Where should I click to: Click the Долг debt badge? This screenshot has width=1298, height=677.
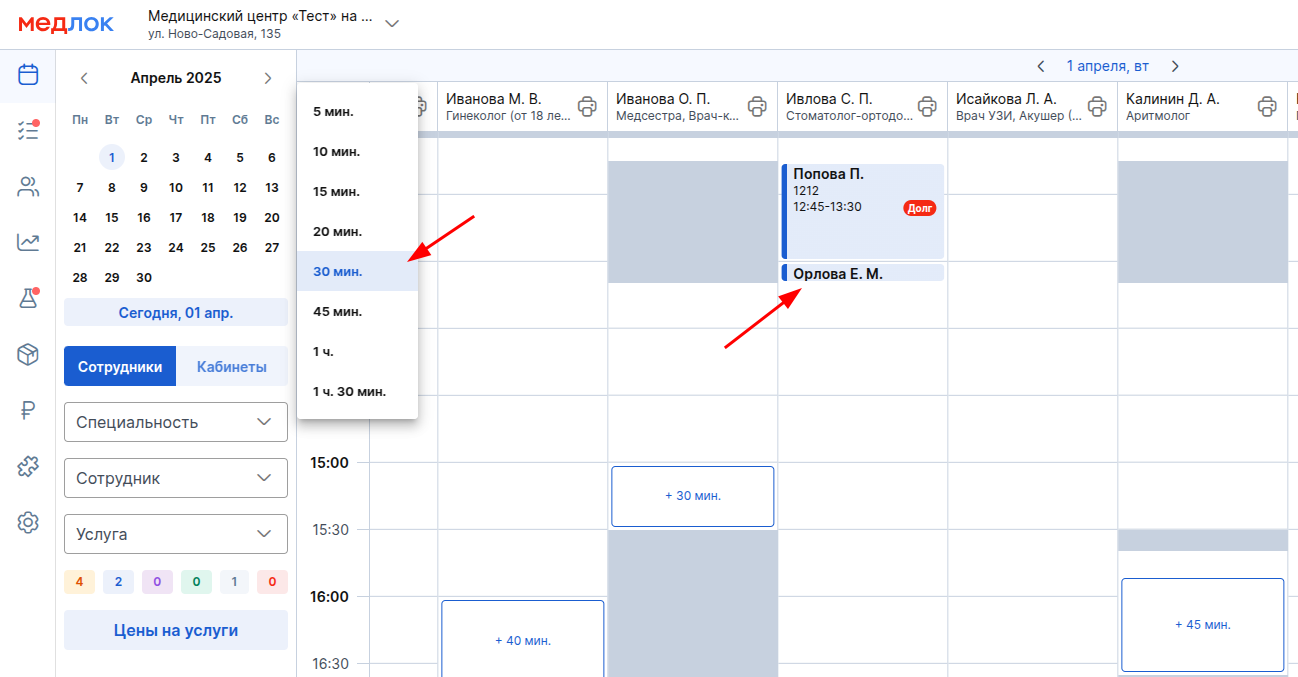tap(919, 208)
